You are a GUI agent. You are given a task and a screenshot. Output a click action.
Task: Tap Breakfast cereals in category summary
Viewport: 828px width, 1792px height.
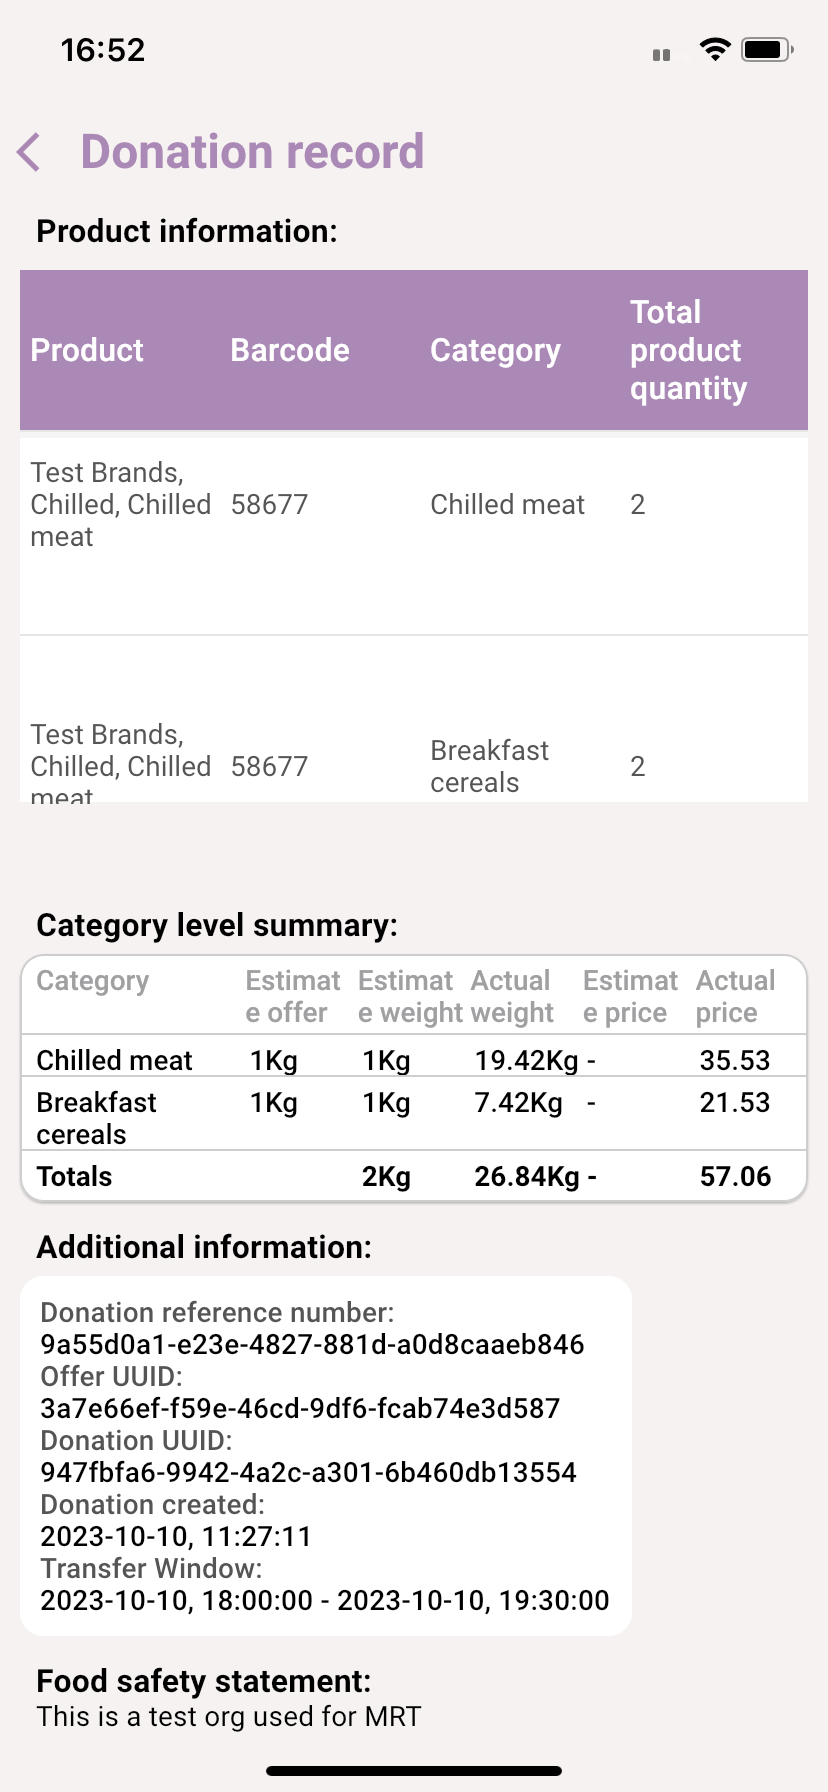(96, 1118)
